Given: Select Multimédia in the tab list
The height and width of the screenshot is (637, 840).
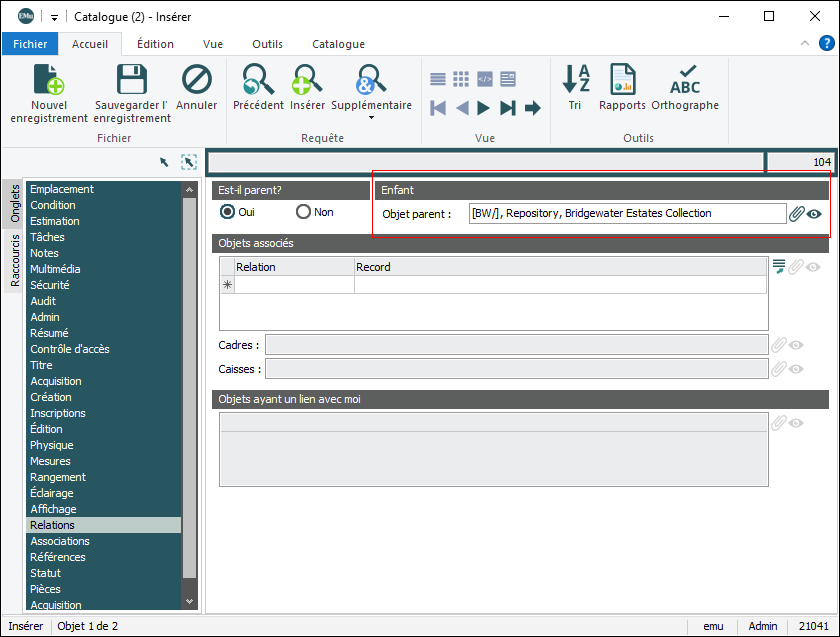Looking at the screenshot, I should click(x=55, y=269).
